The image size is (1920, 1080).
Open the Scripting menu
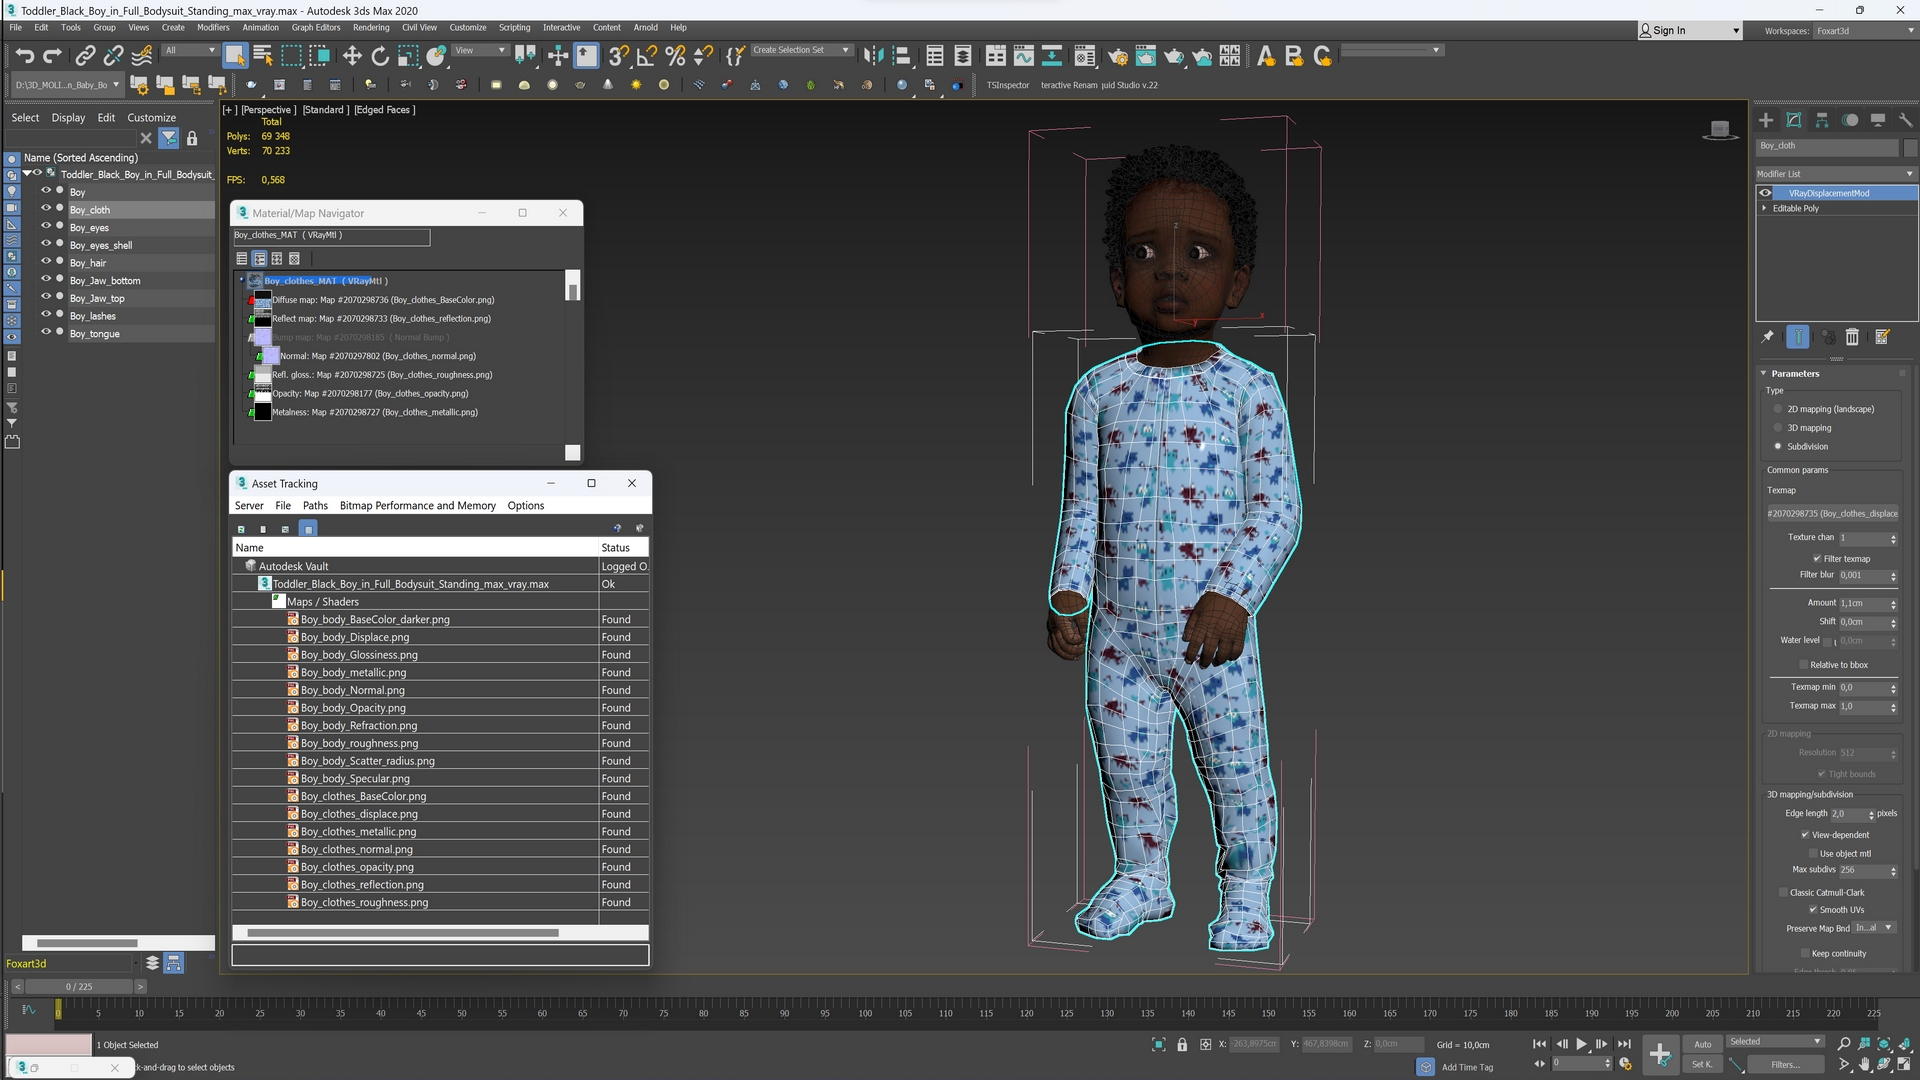click(515, 28)
